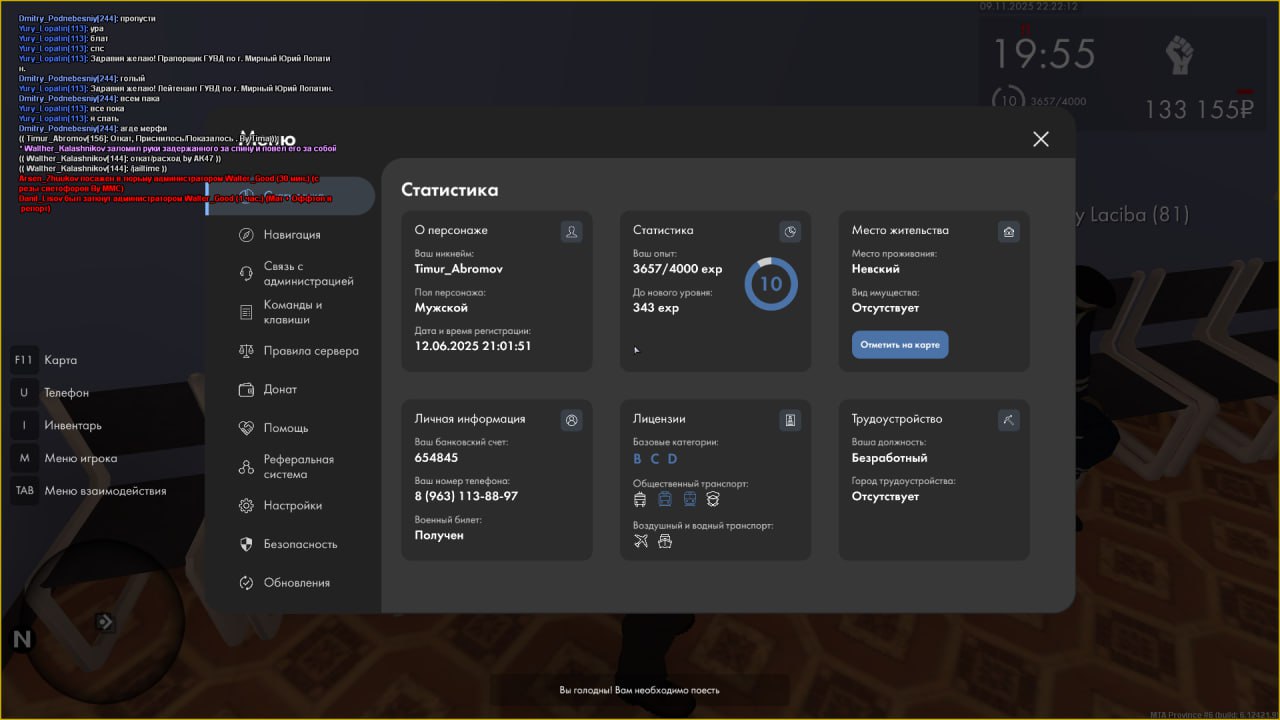Click the 3657/4000 exp value in the Статистика card
The width and height of the screenshot is (1280, 720).
coord(678,269)
